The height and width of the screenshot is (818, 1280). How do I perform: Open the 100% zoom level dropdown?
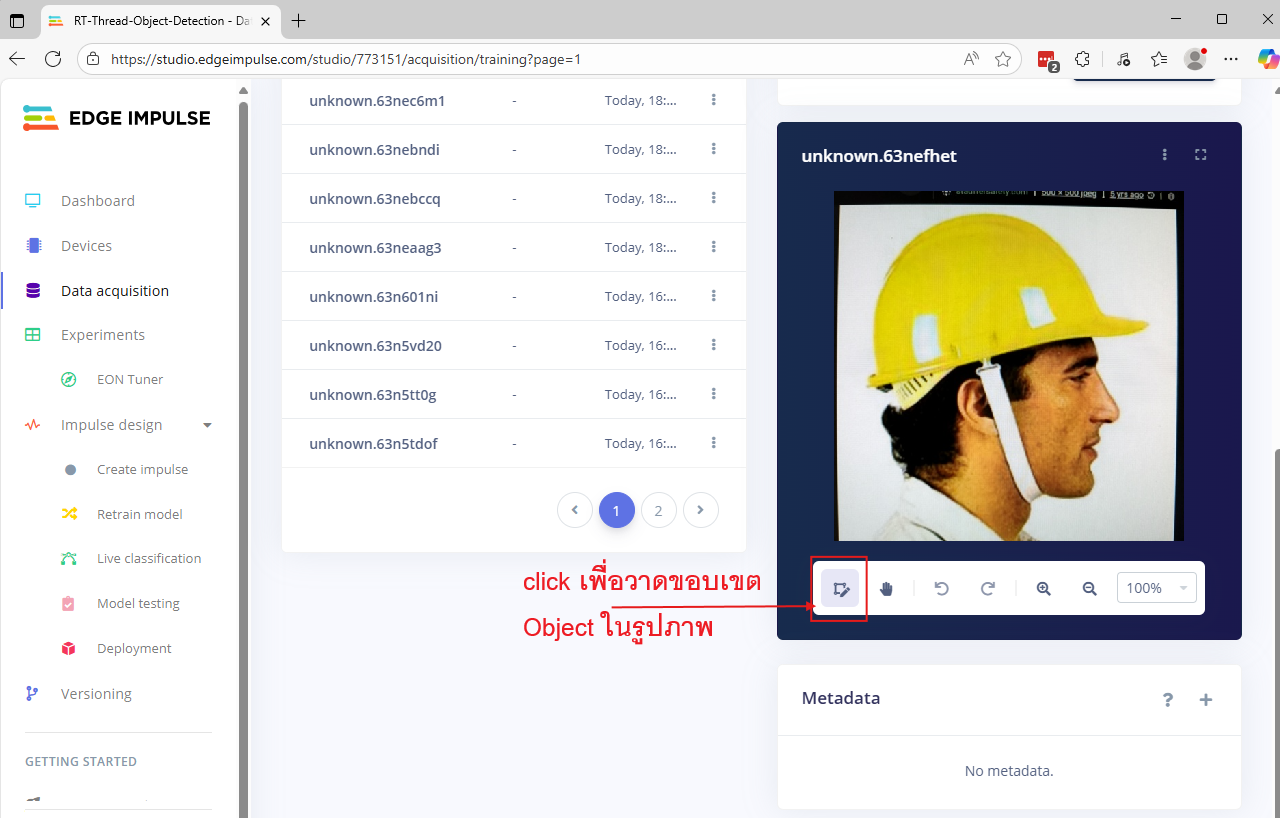[1156, 589]
